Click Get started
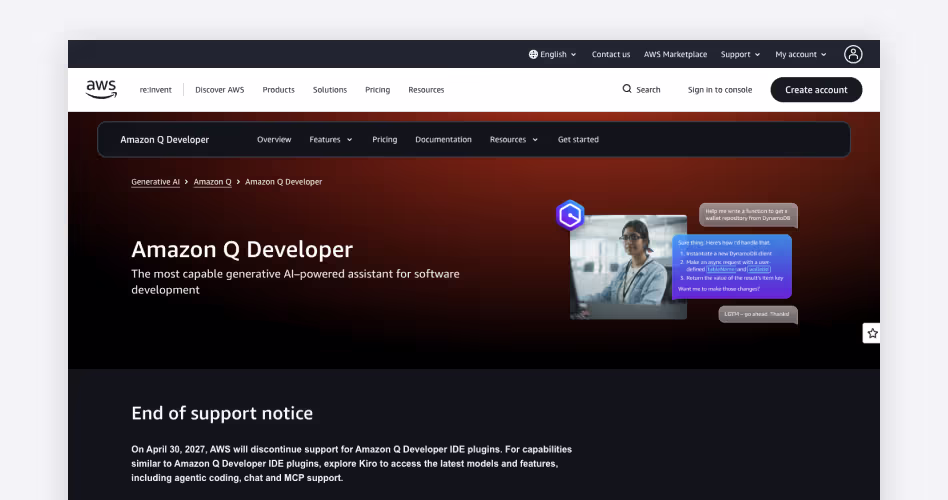This screenshot has height=500, width=948. tap(578, 140)
